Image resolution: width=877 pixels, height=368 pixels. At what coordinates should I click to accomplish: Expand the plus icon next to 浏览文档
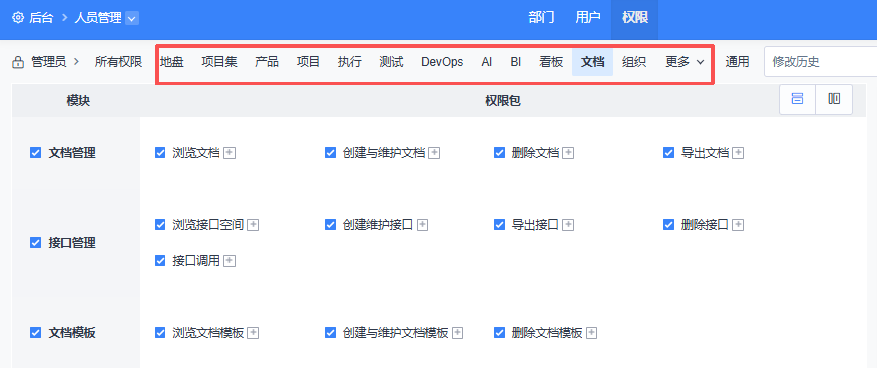click(229, 153)
